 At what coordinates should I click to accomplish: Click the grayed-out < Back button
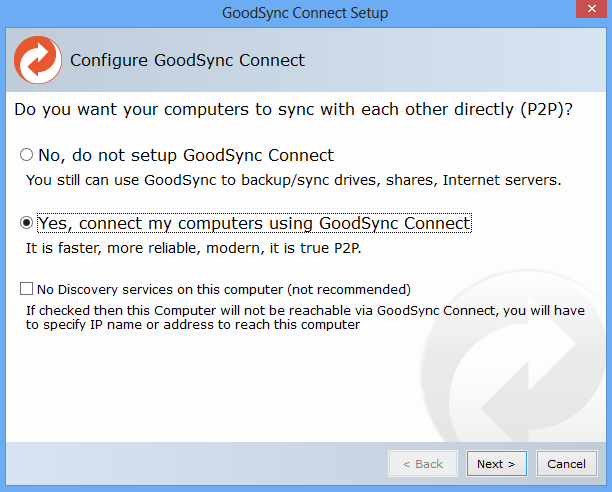point(423,464)
